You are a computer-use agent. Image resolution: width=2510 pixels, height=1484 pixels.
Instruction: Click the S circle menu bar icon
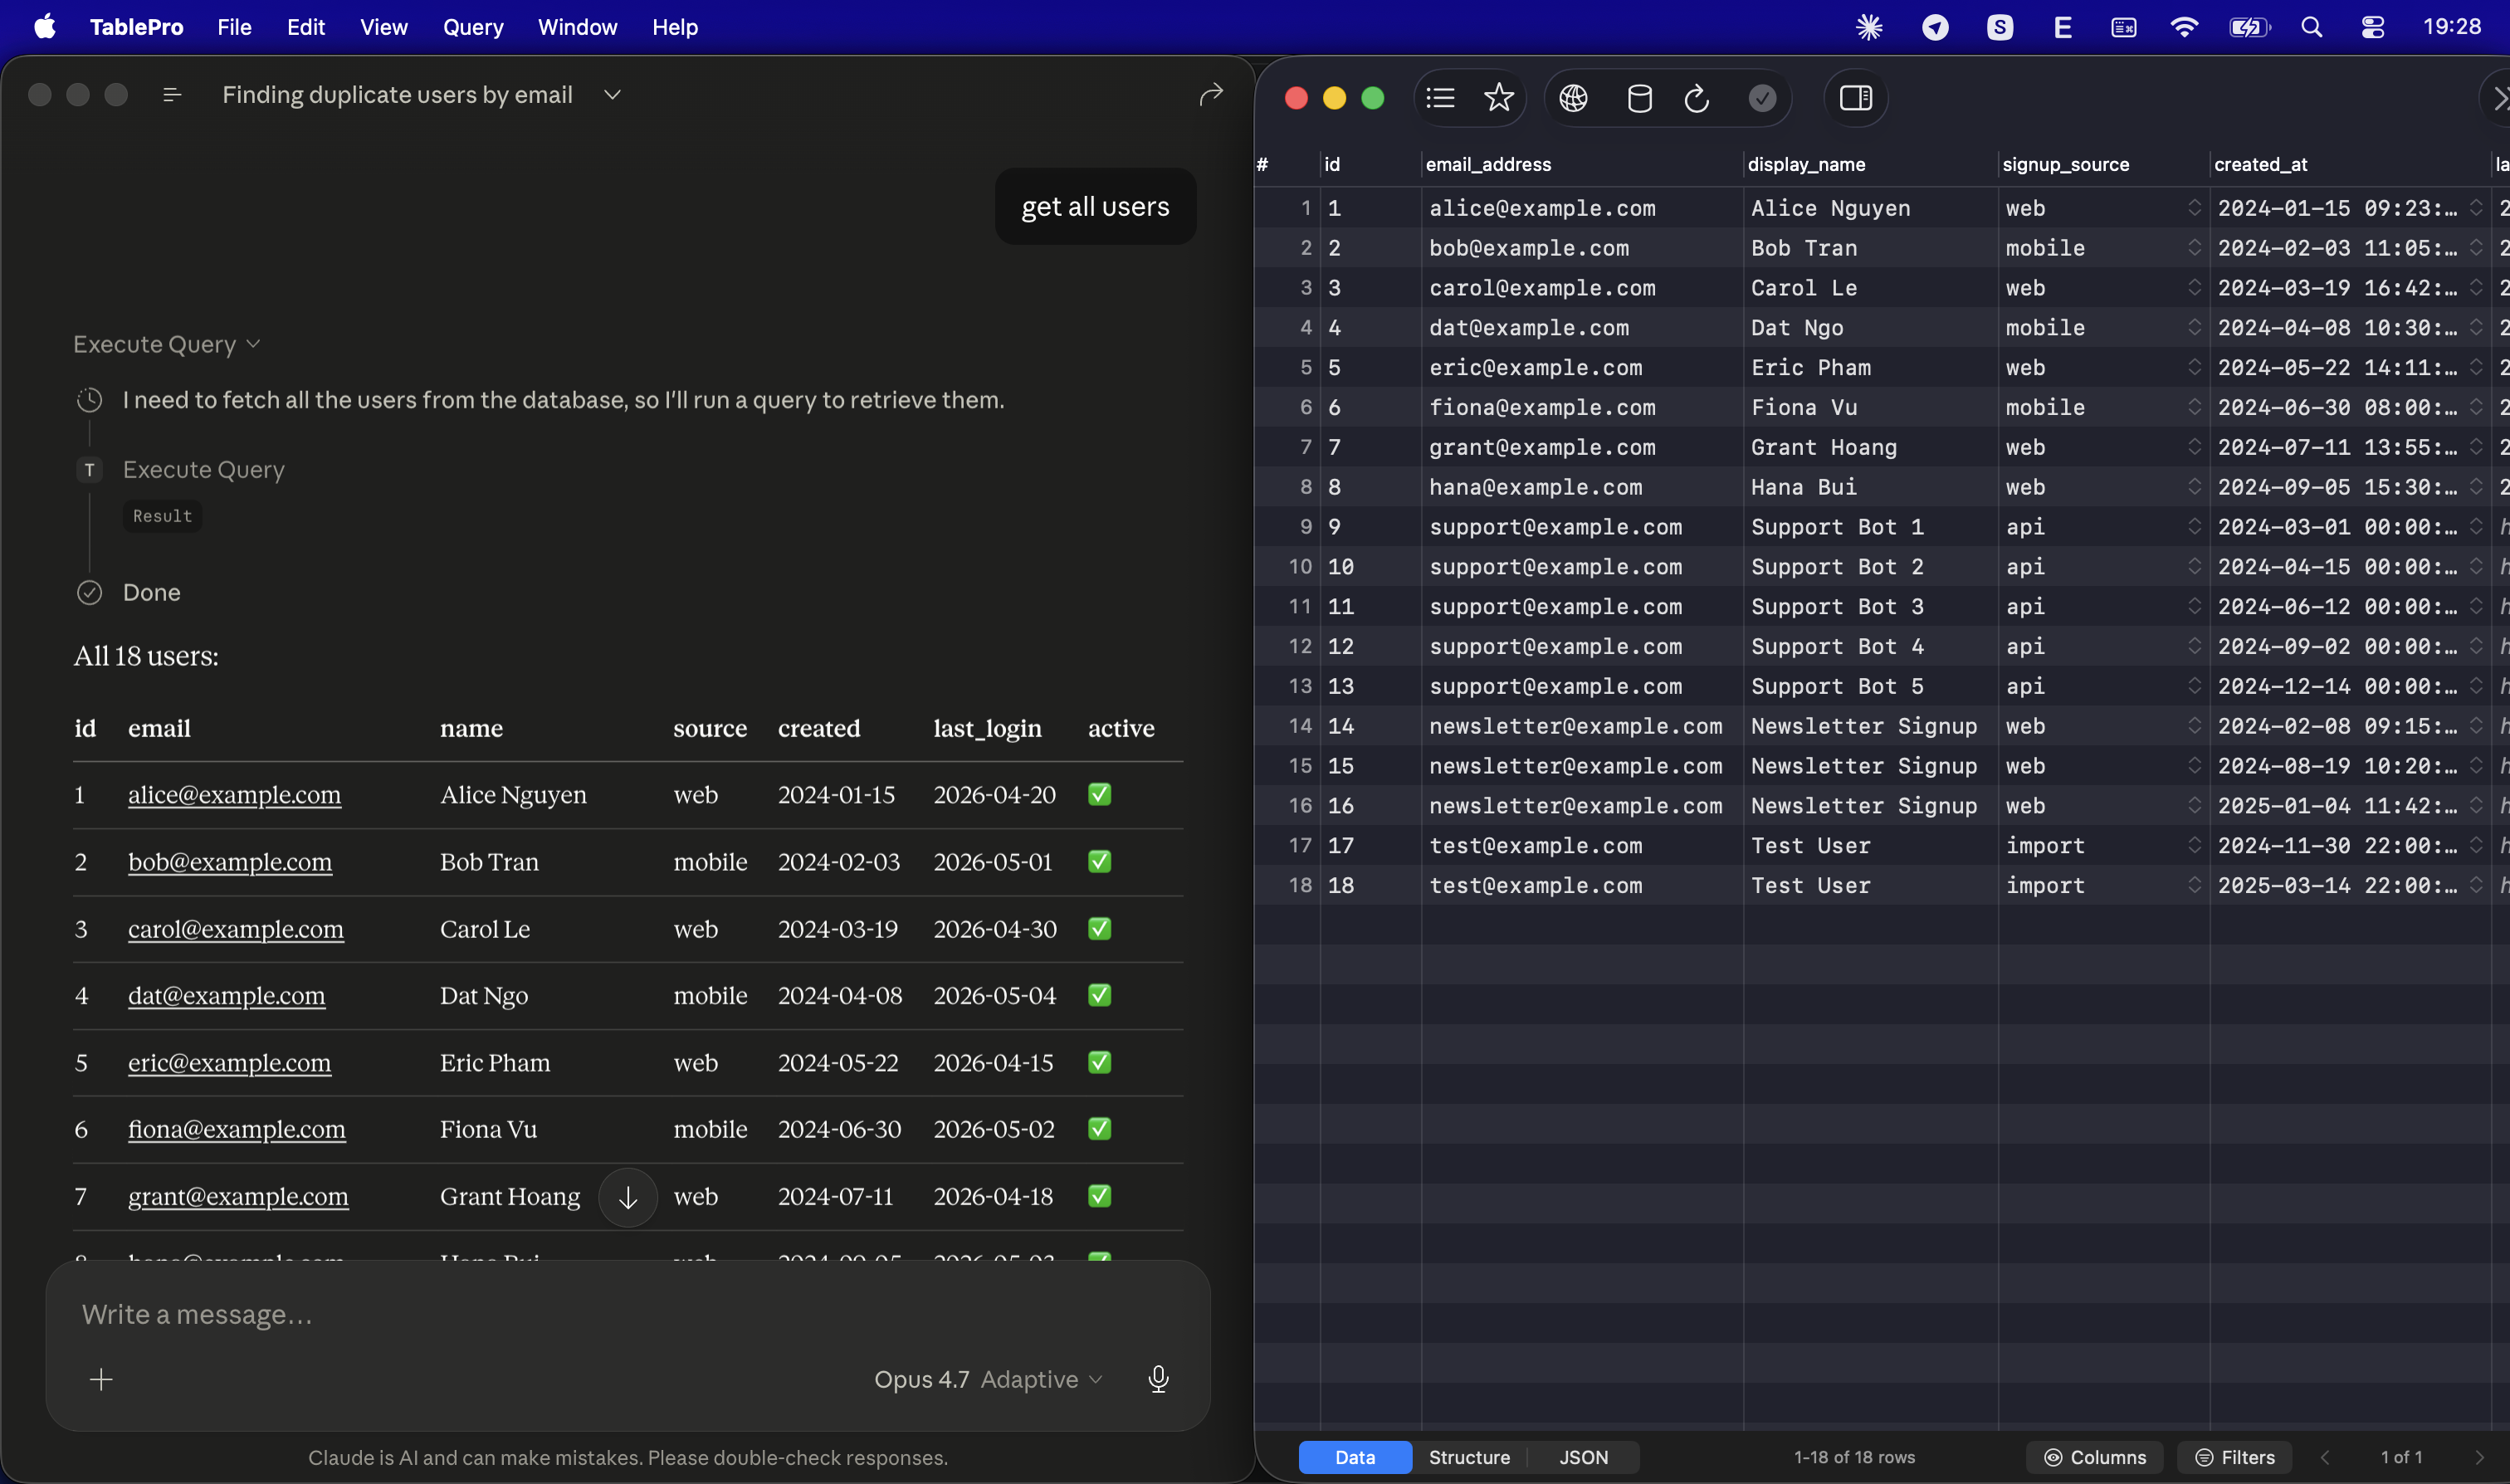pyautogui.click(x=1999, y=27)
